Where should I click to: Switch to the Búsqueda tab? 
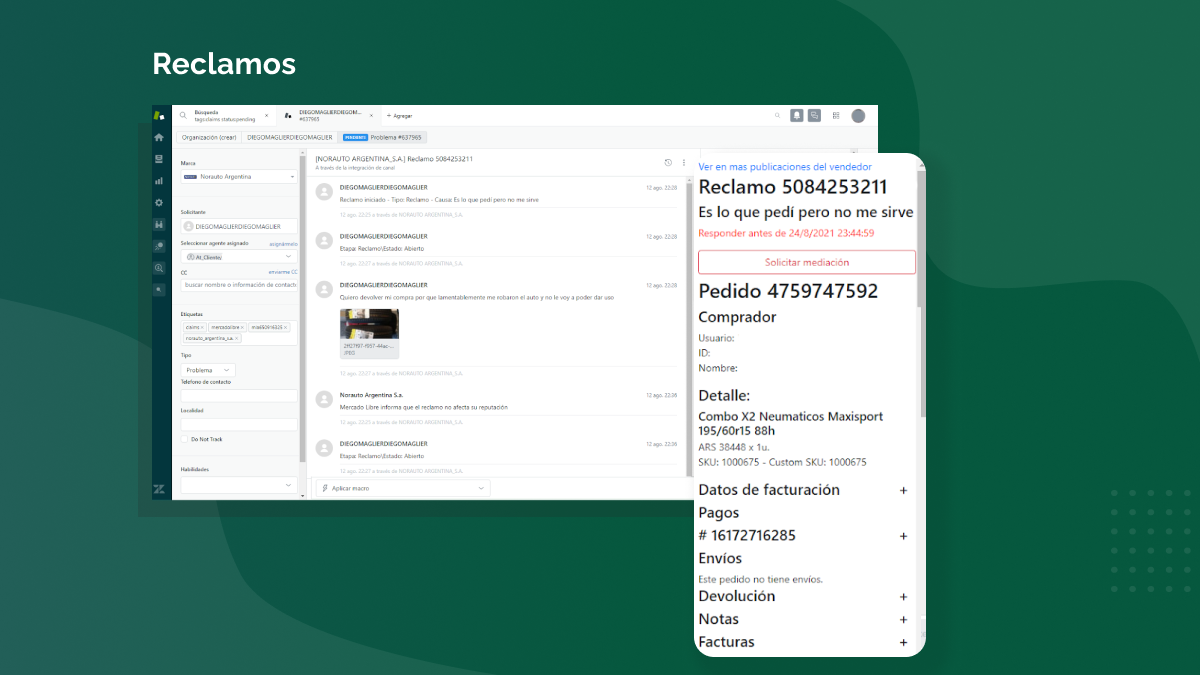pyautogui.click(x=223, y=116)
